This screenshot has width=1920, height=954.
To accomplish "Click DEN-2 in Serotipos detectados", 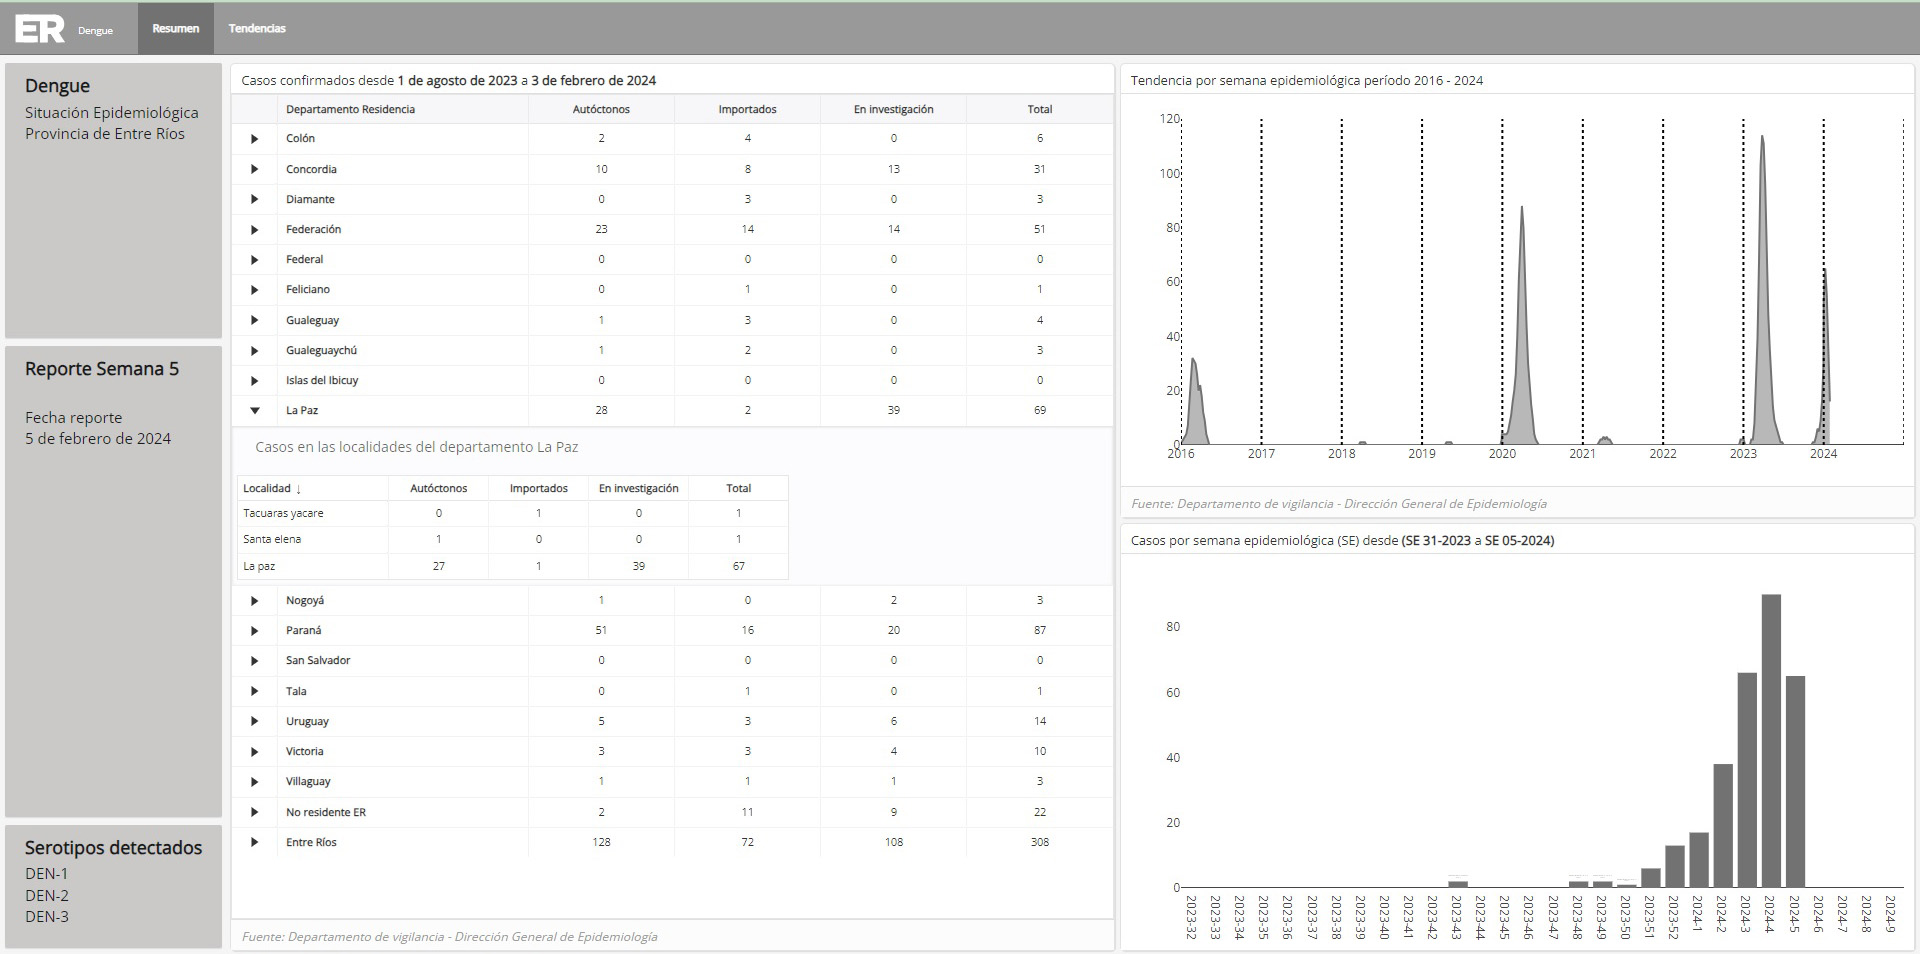I will [x=47, y=896].
